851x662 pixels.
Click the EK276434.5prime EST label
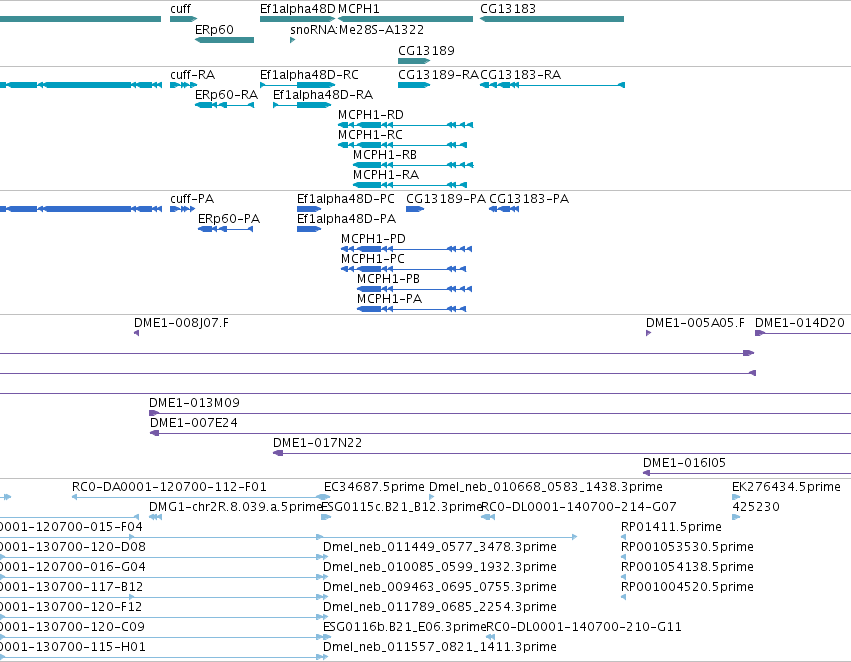[x=786, y=487]
